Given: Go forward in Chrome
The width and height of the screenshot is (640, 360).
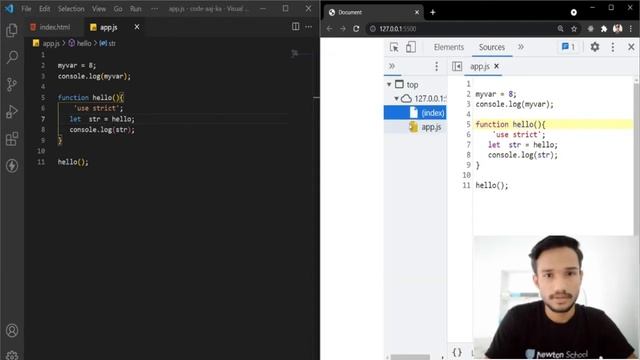Looking at the screenshot, I should coord(343,29).
